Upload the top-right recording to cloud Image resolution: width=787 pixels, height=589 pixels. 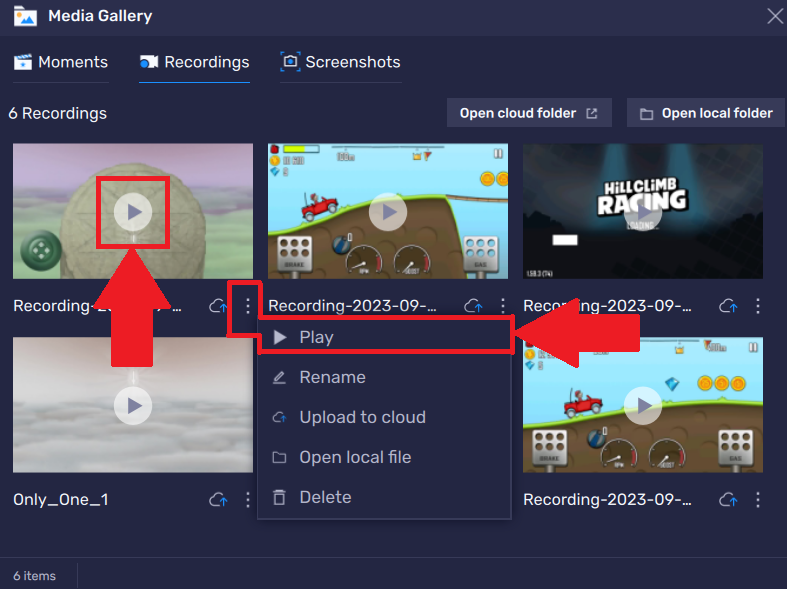tap(728, 306)
